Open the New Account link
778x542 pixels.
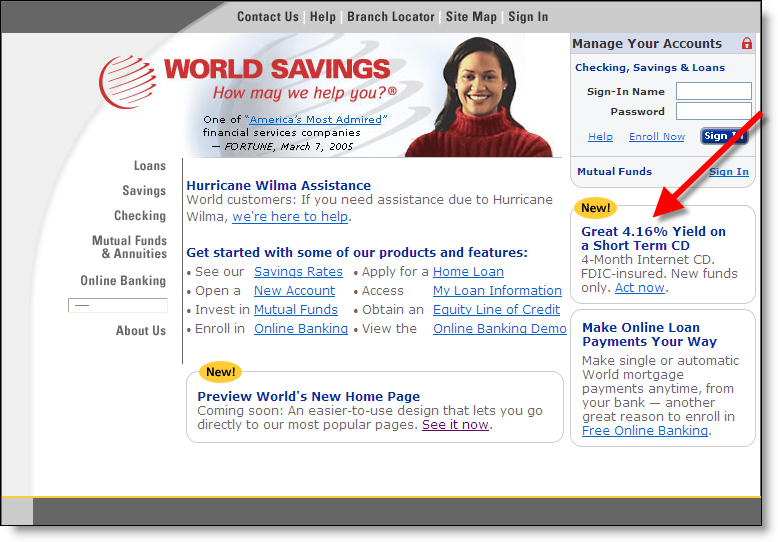click(294, 291)
